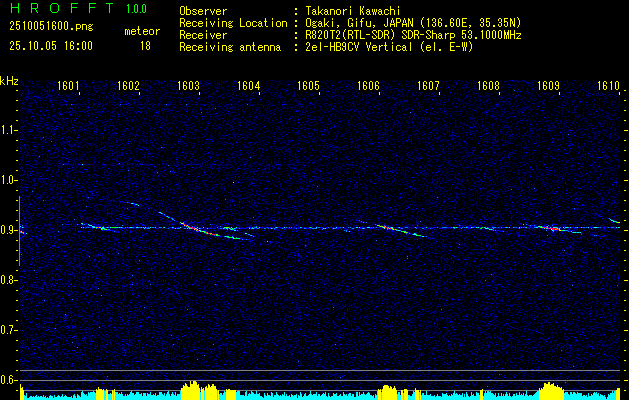The image size is (629, 400).
Task: Click the meteor count value 18
Action: 145,46
